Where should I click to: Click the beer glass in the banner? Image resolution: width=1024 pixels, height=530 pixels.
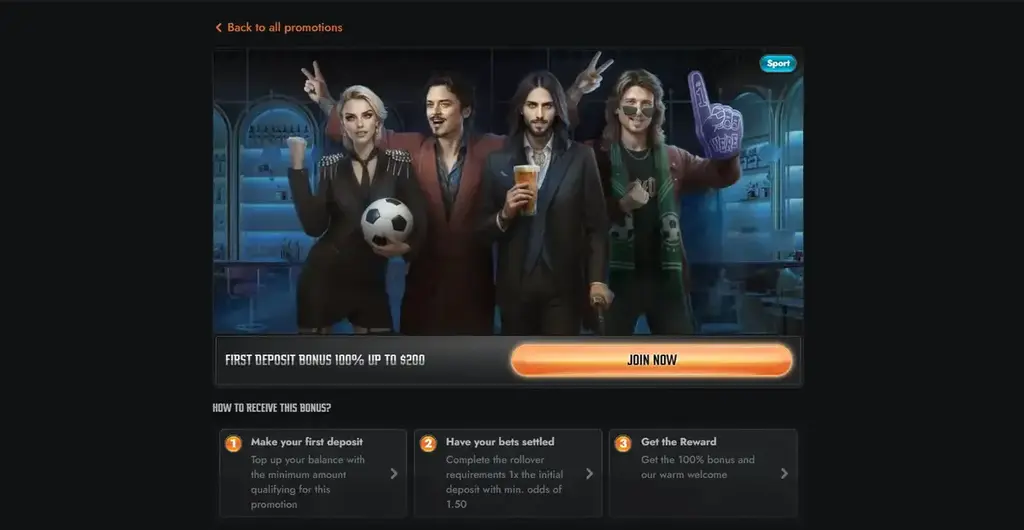click(526, 189)
